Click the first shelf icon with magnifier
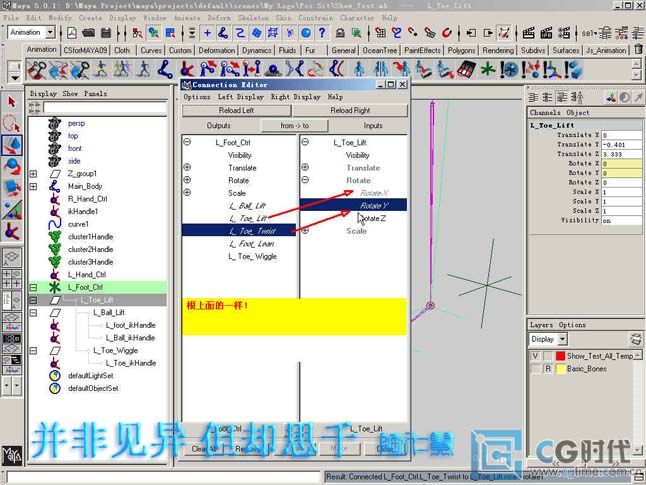 tap(37, 69)
